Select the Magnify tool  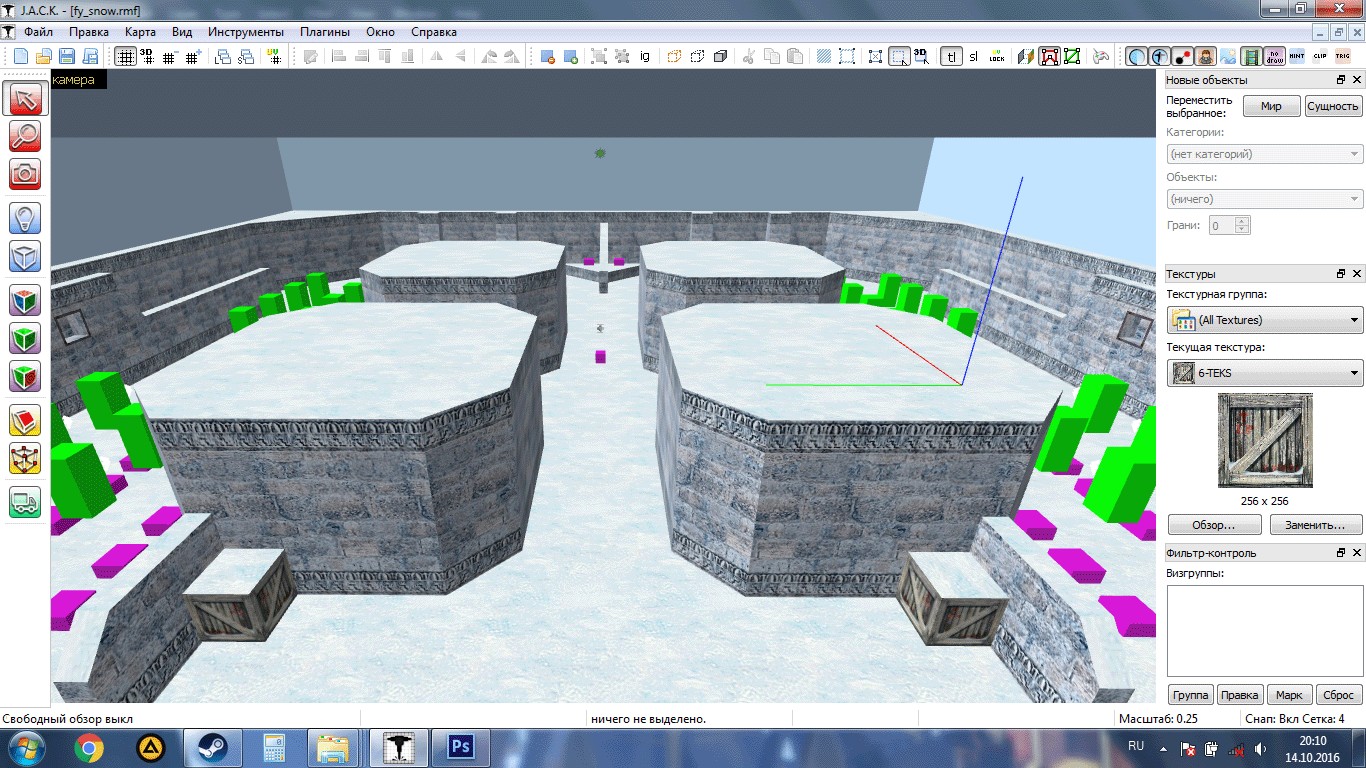24,136
